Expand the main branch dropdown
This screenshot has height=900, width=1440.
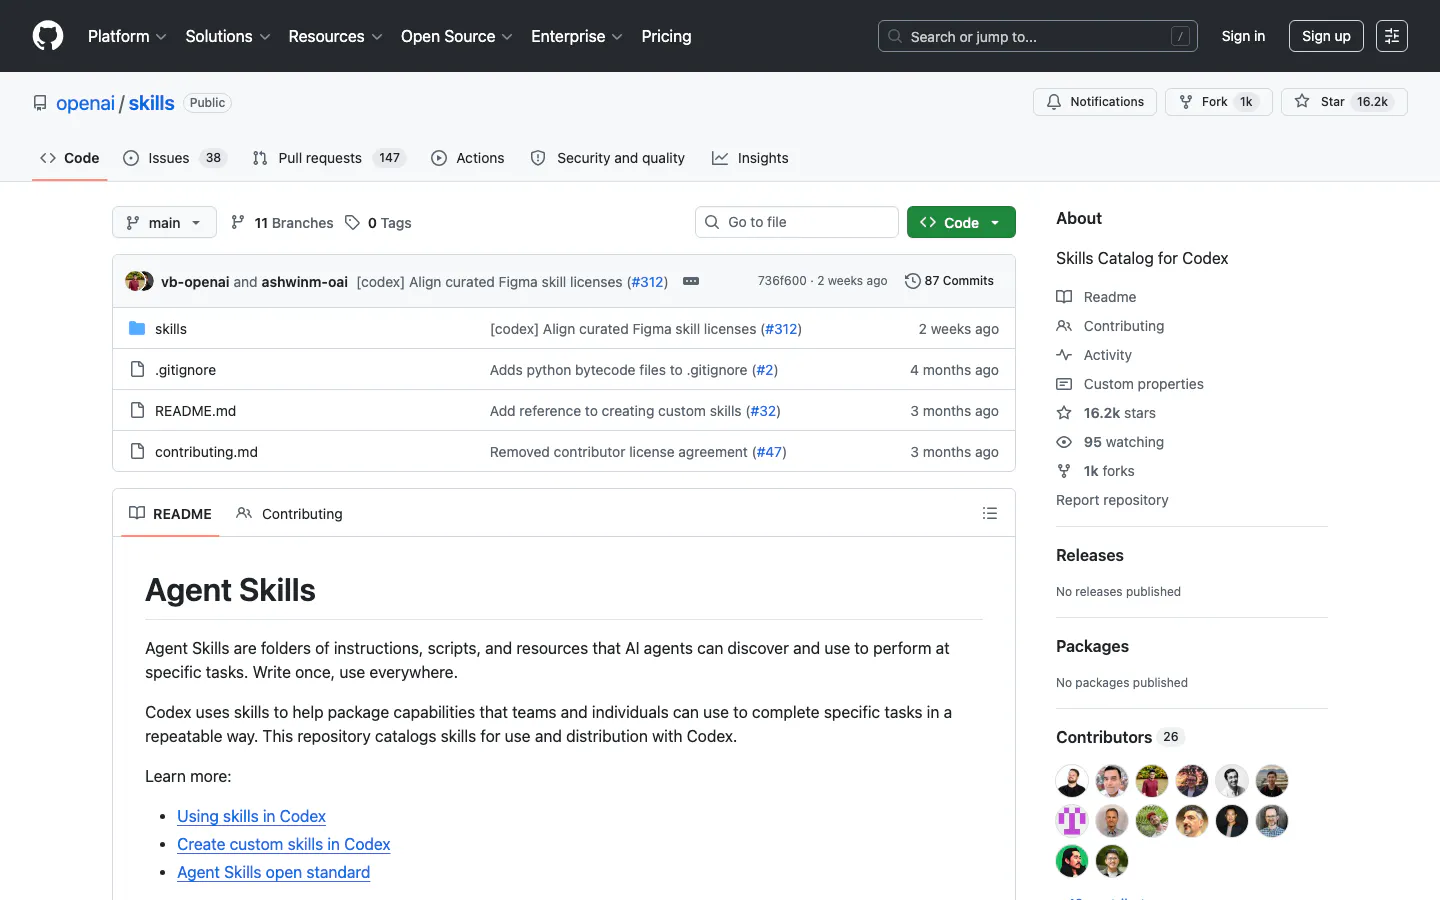point(164,222)
